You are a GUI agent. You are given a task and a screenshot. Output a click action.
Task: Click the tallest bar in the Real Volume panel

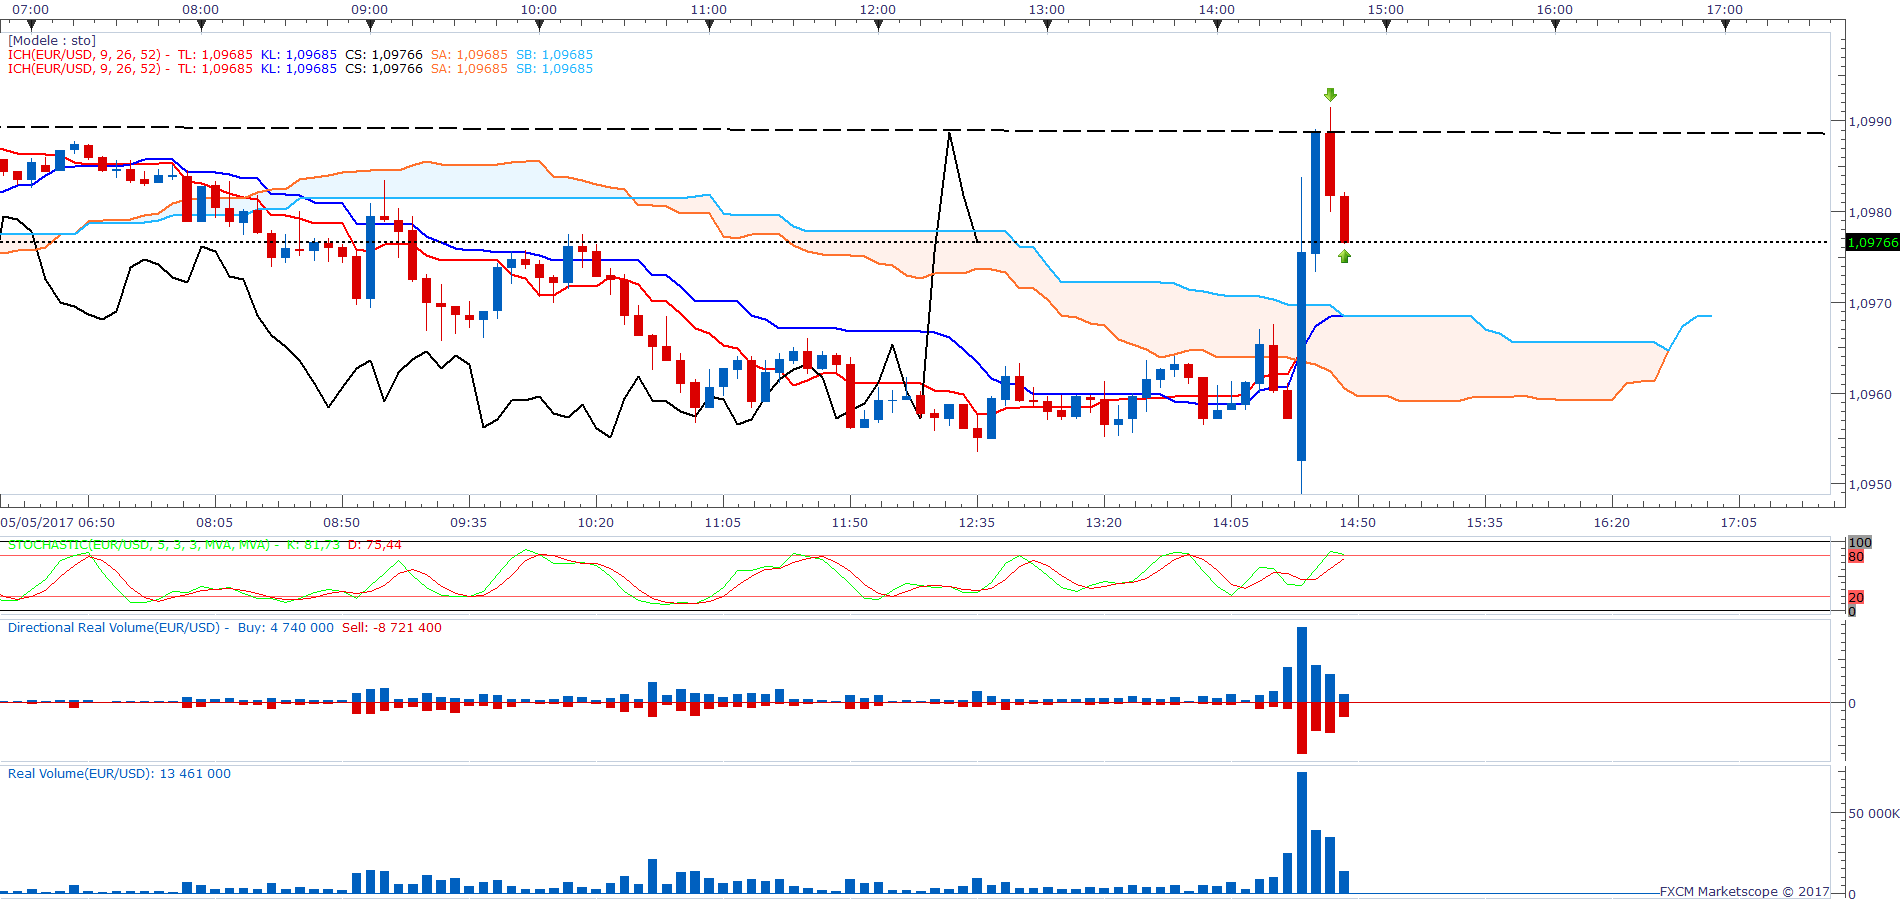point(1302,832)
